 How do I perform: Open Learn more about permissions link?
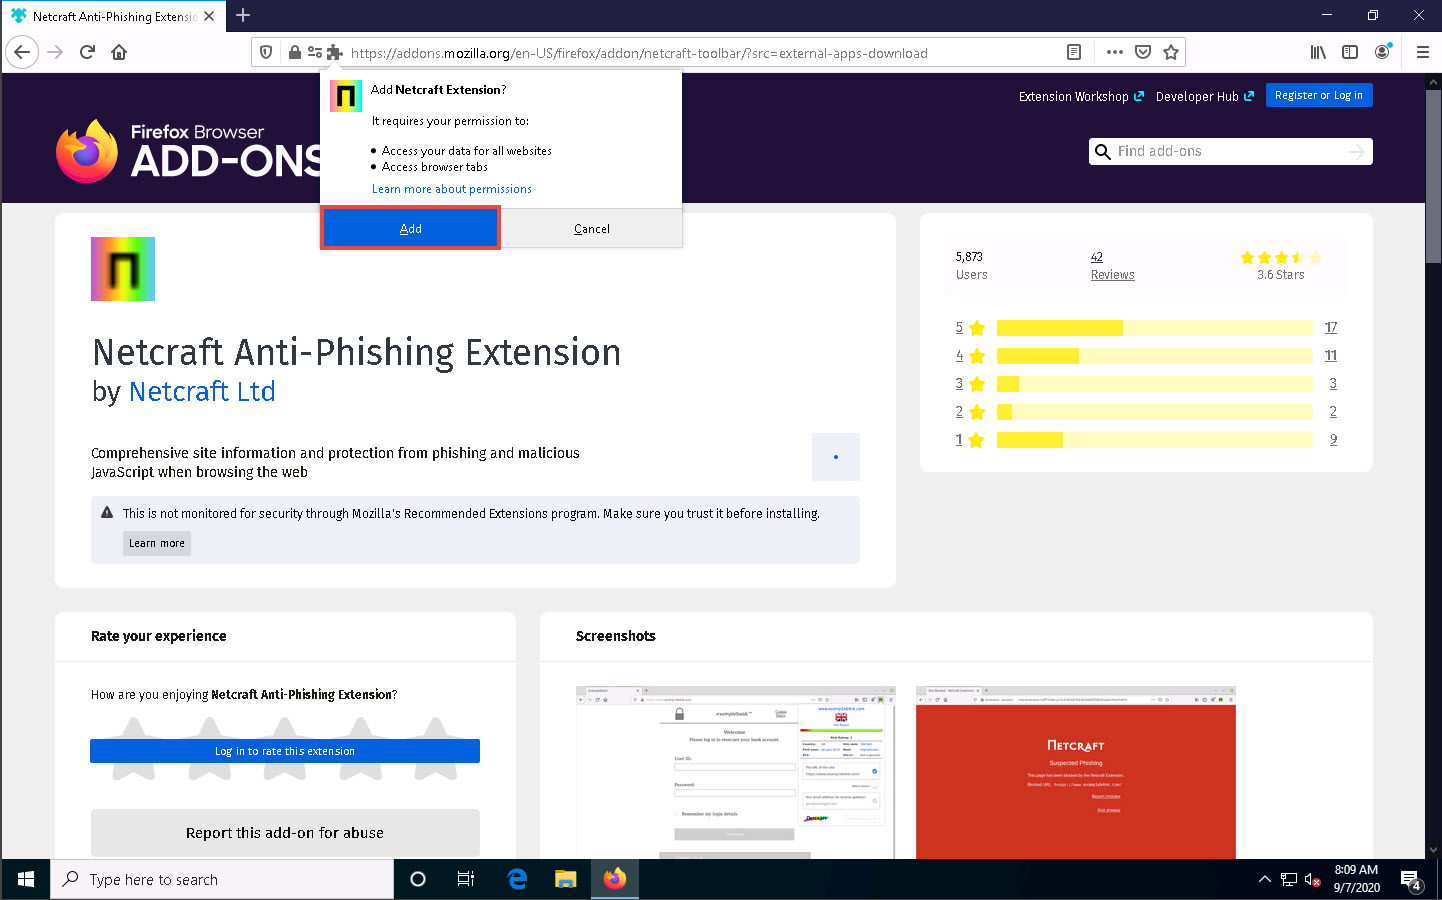(452, 189)
